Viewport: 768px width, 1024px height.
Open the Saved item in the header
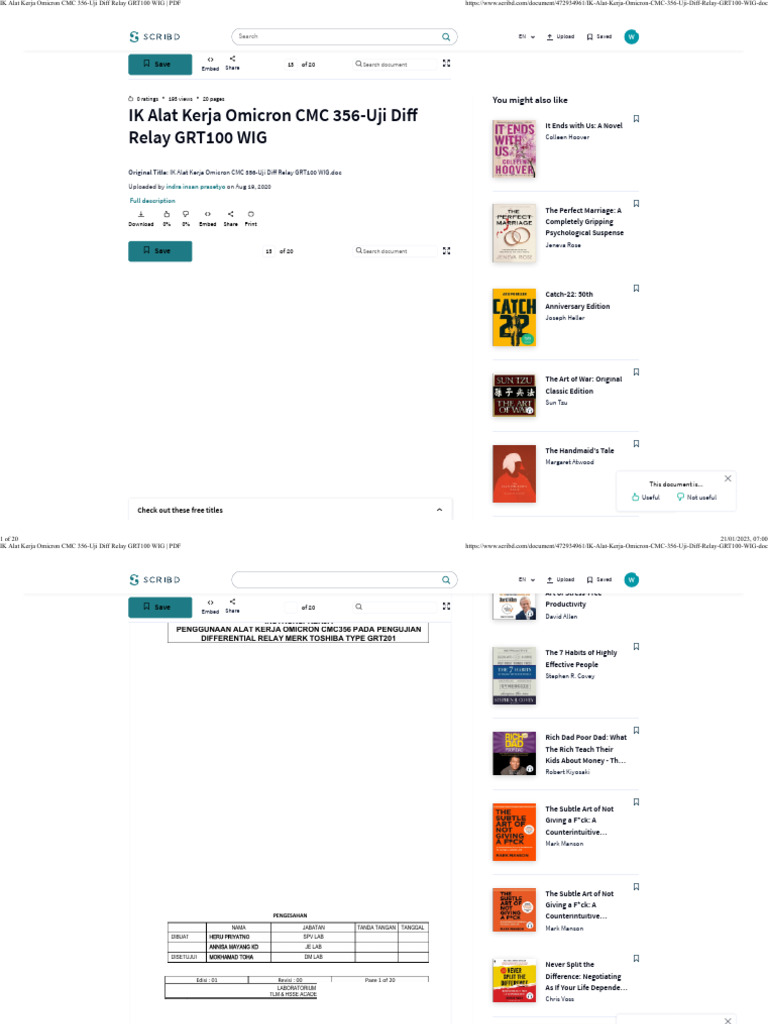click(600, 37)
